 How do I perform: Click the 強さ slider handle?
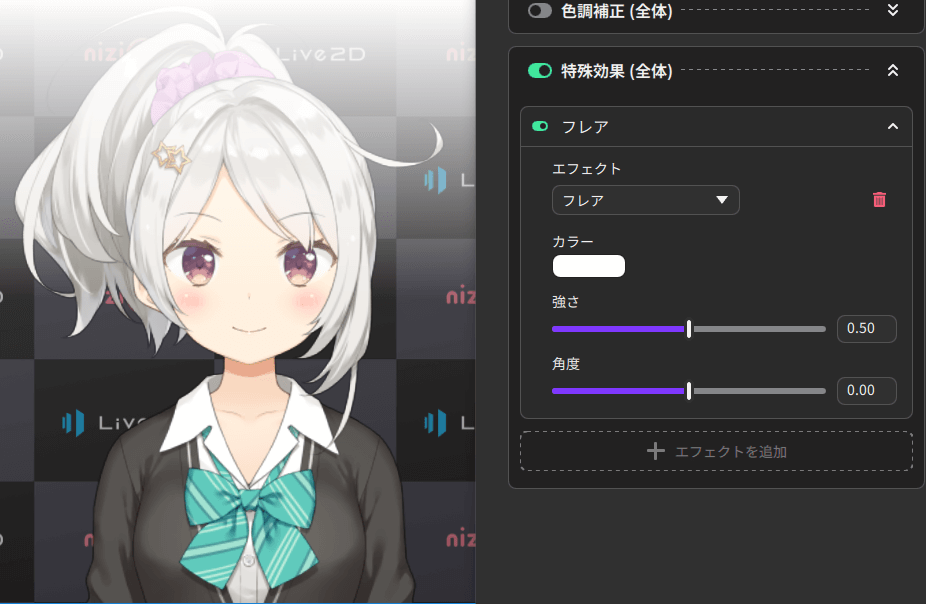(x=689, y=329)
